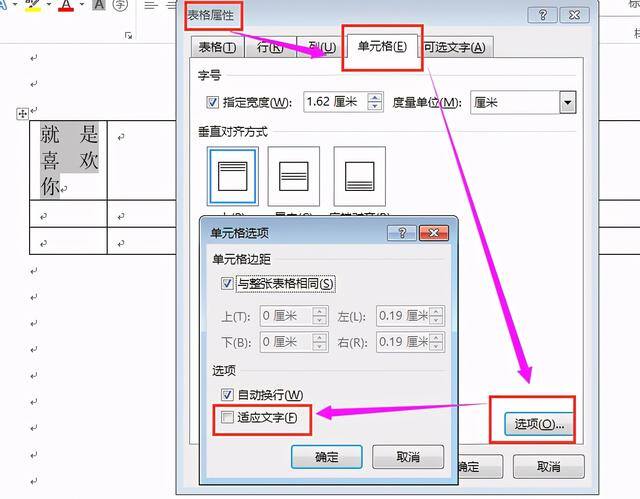Image resolution: width=640 pixels, height=499 pixels.
Task: Switch to the 表格(T) tab
Action: pyautogui.click(x=217, y=47)
